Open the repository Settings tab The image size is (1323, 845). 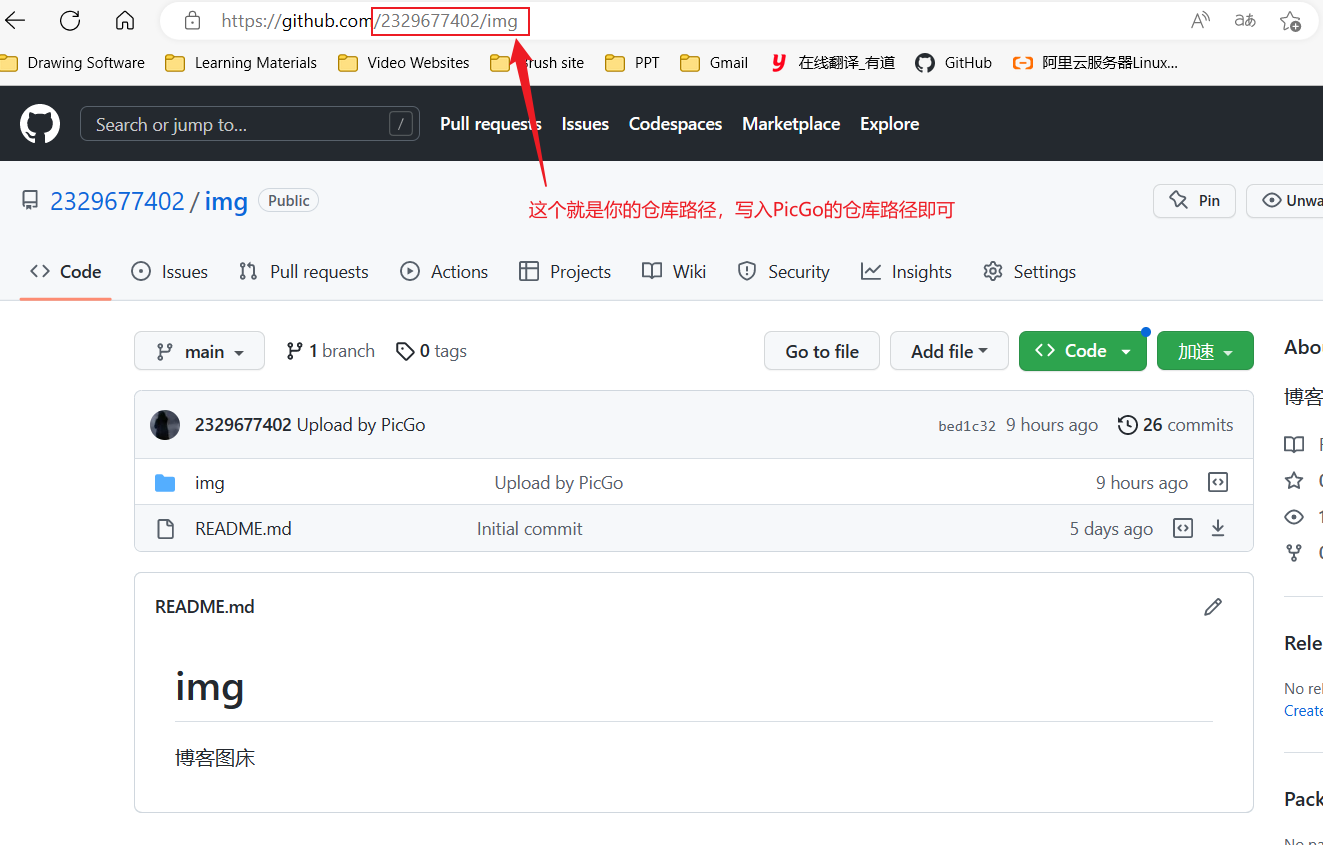[1029, 272]
